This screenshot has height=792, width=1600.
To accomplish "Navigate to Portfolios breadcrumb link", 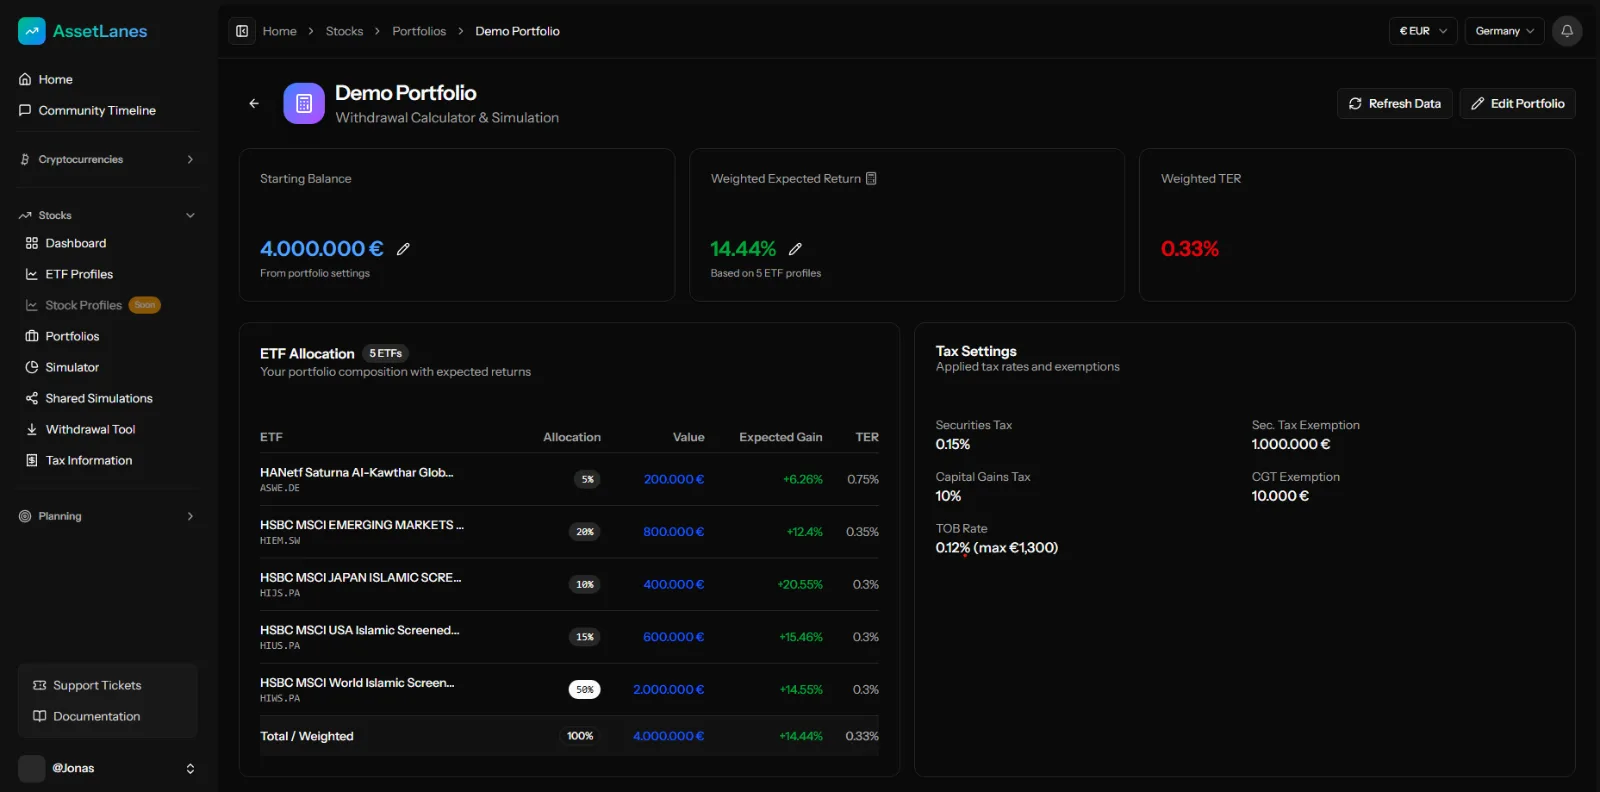I will (419, 31).
